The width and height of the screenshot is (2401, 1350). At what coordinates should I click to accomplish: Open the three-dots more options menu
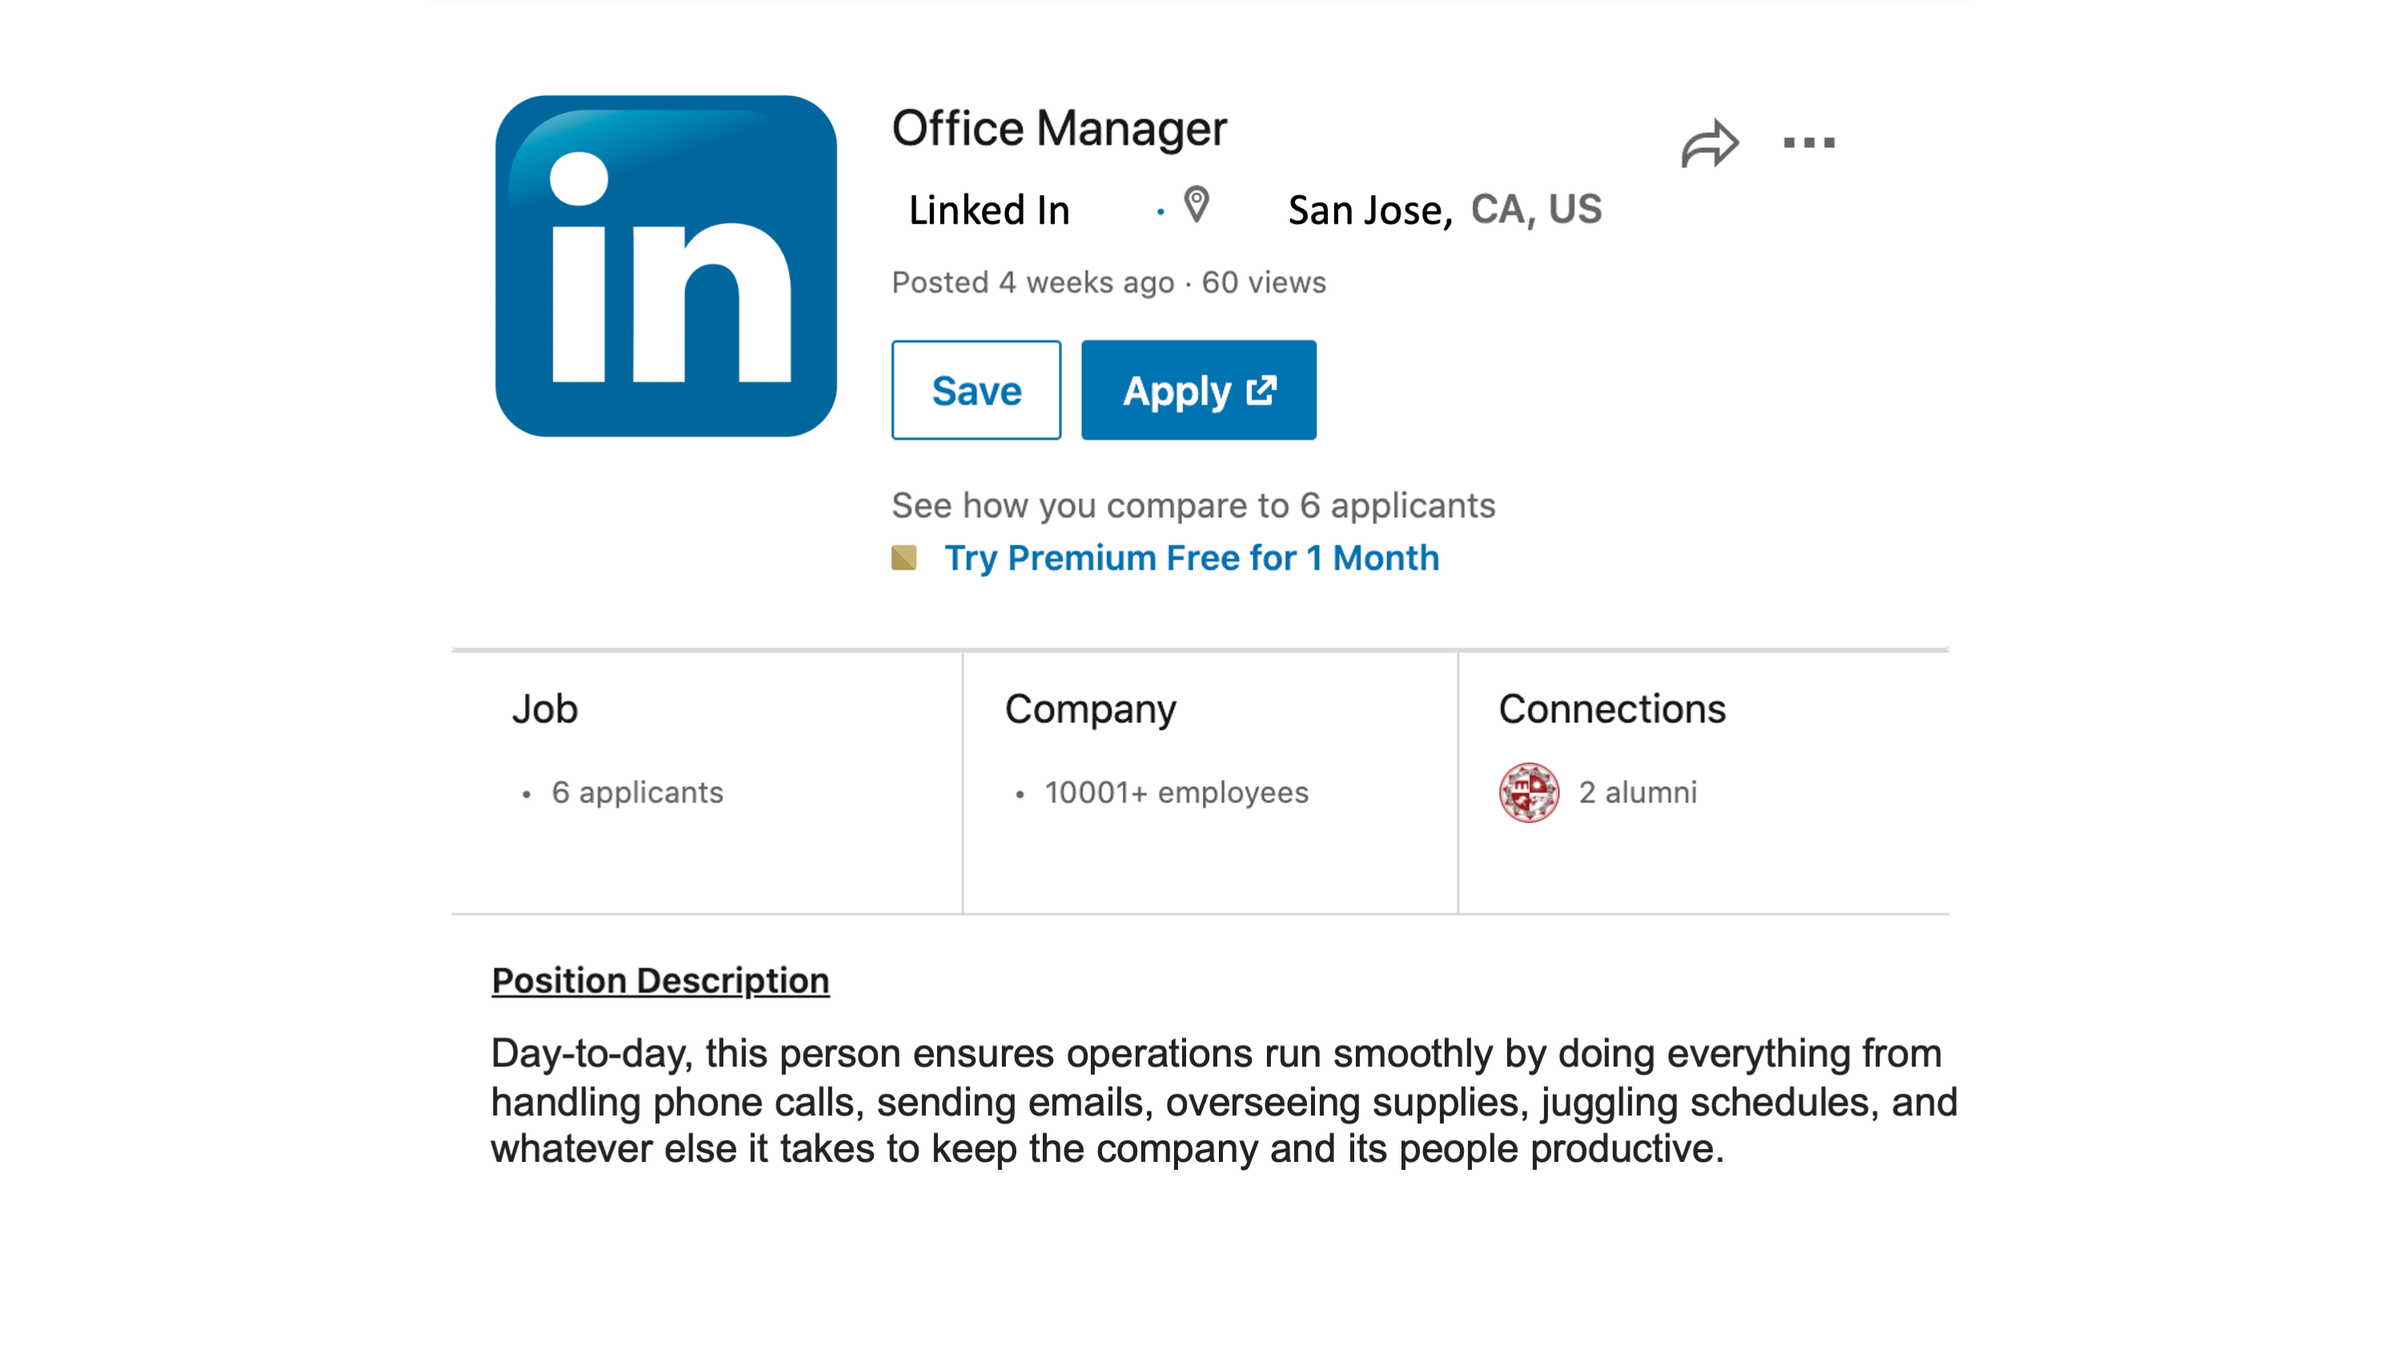(1808, 143)
